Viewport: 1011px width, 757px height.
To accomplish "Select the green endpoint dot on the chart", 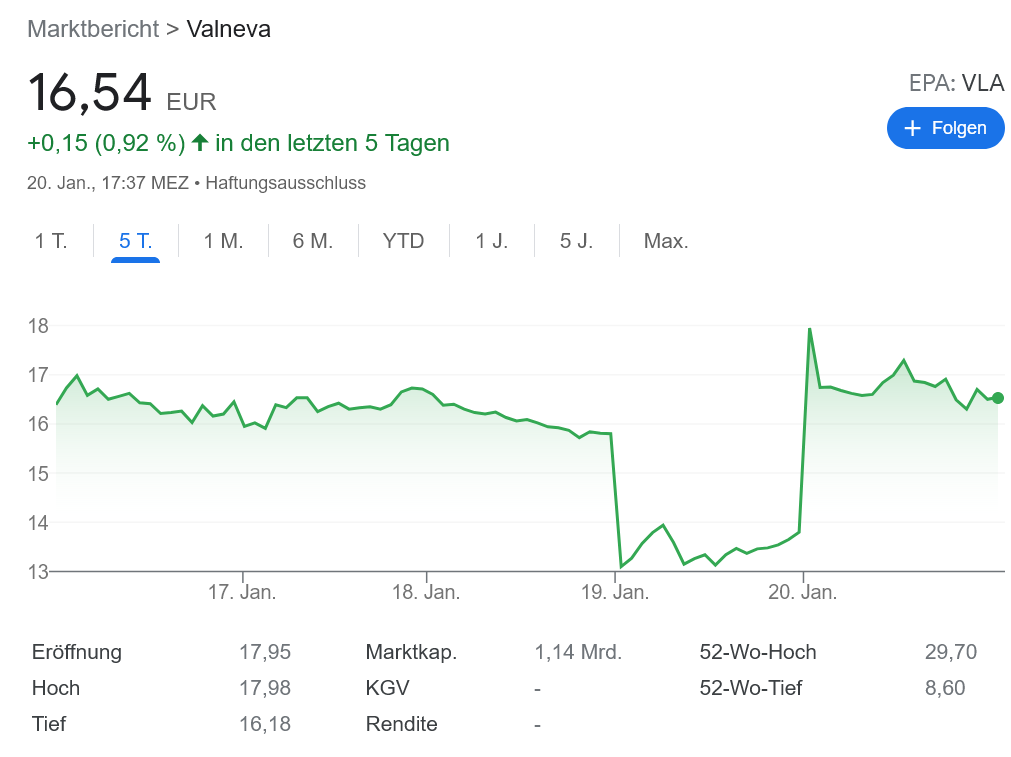I will point(996,398).
